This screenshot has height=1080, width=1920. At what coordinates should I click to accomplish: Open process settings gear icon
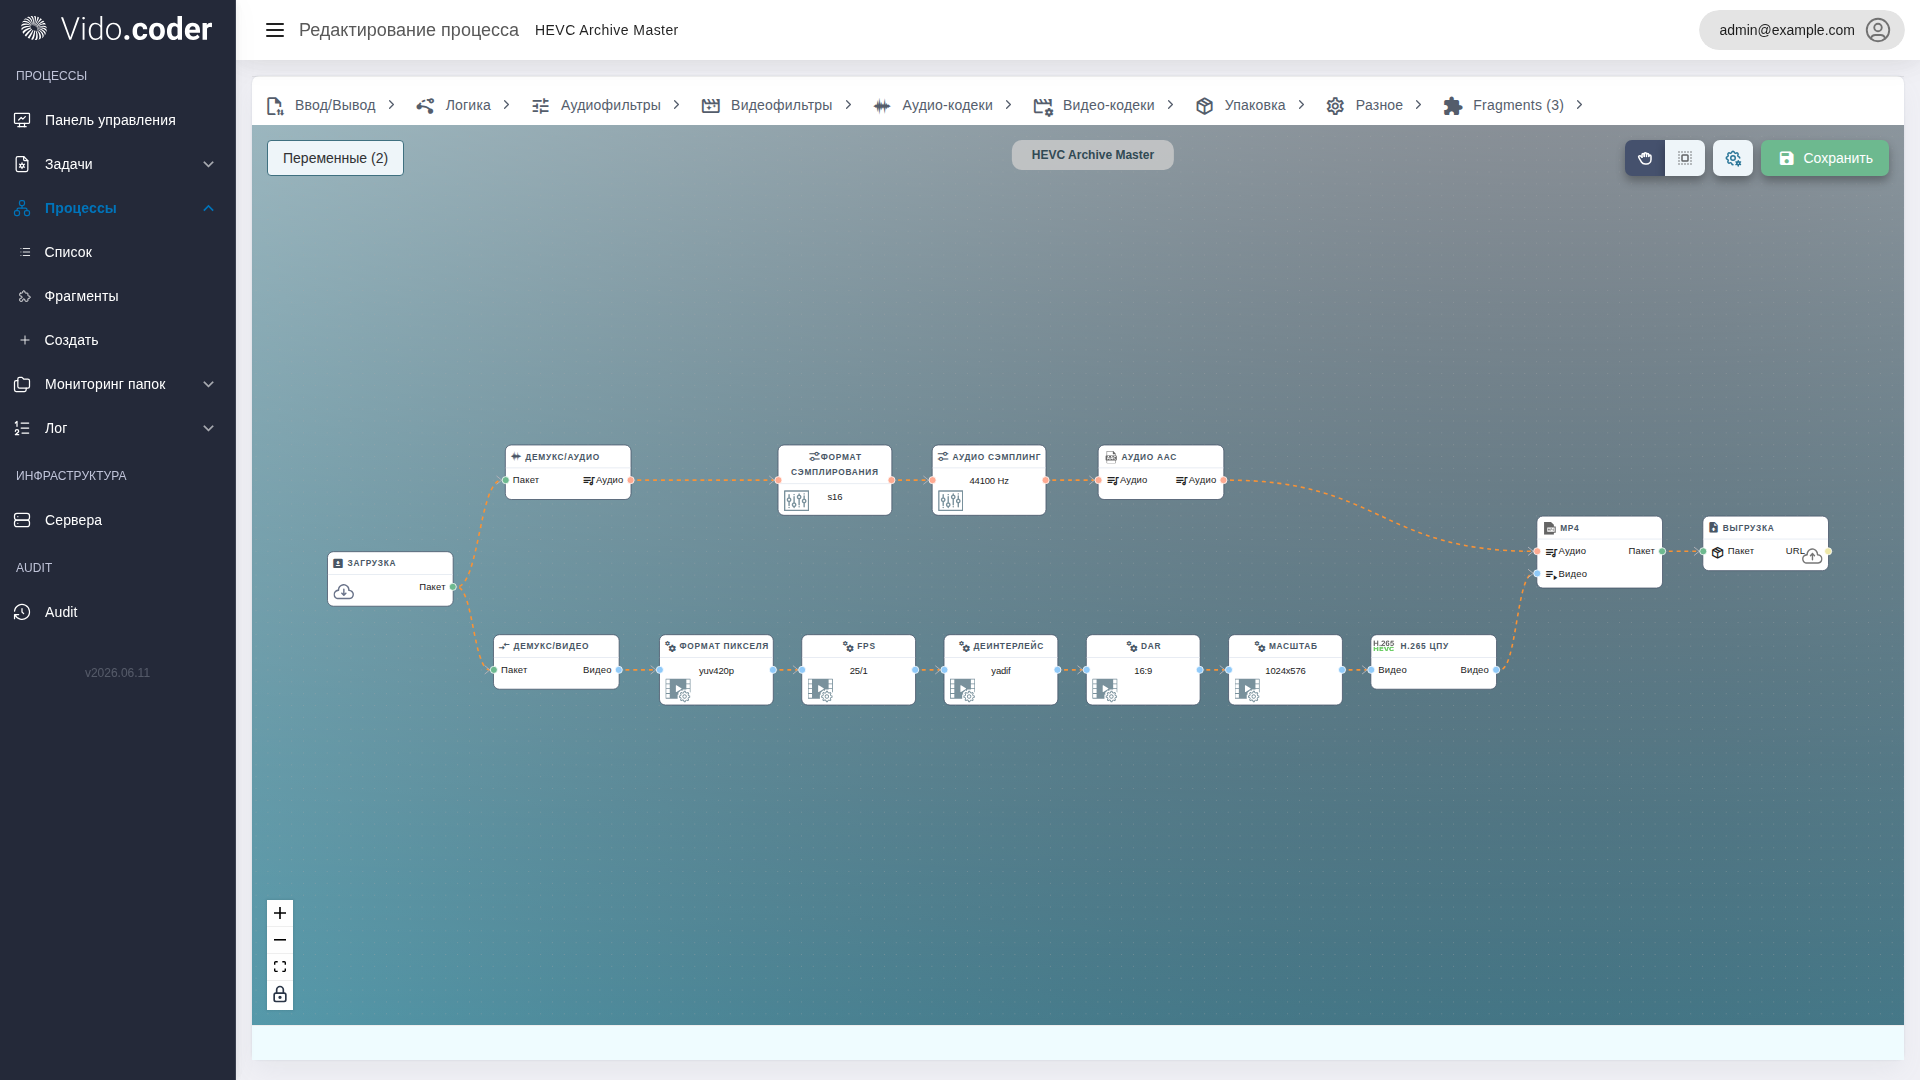point(1733,158)
